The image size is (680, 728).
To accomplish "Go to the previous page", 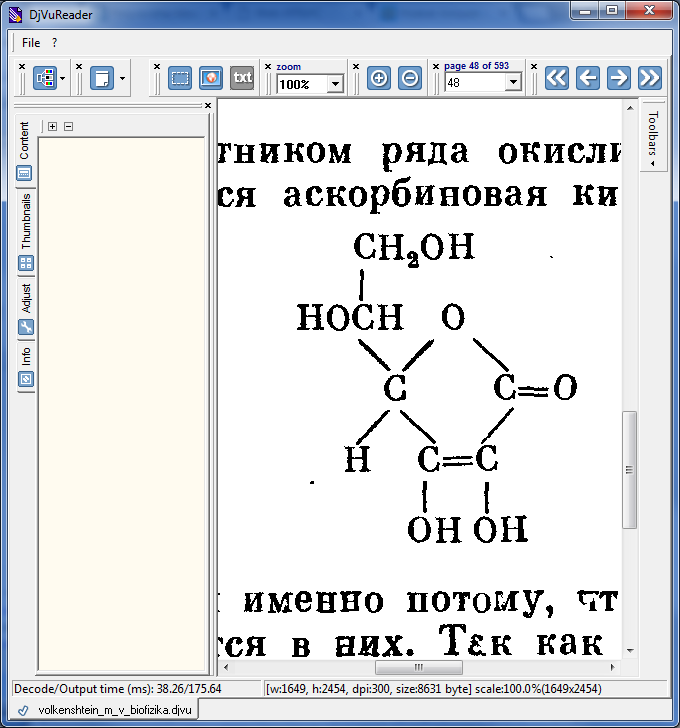I will tap(588, 78).
